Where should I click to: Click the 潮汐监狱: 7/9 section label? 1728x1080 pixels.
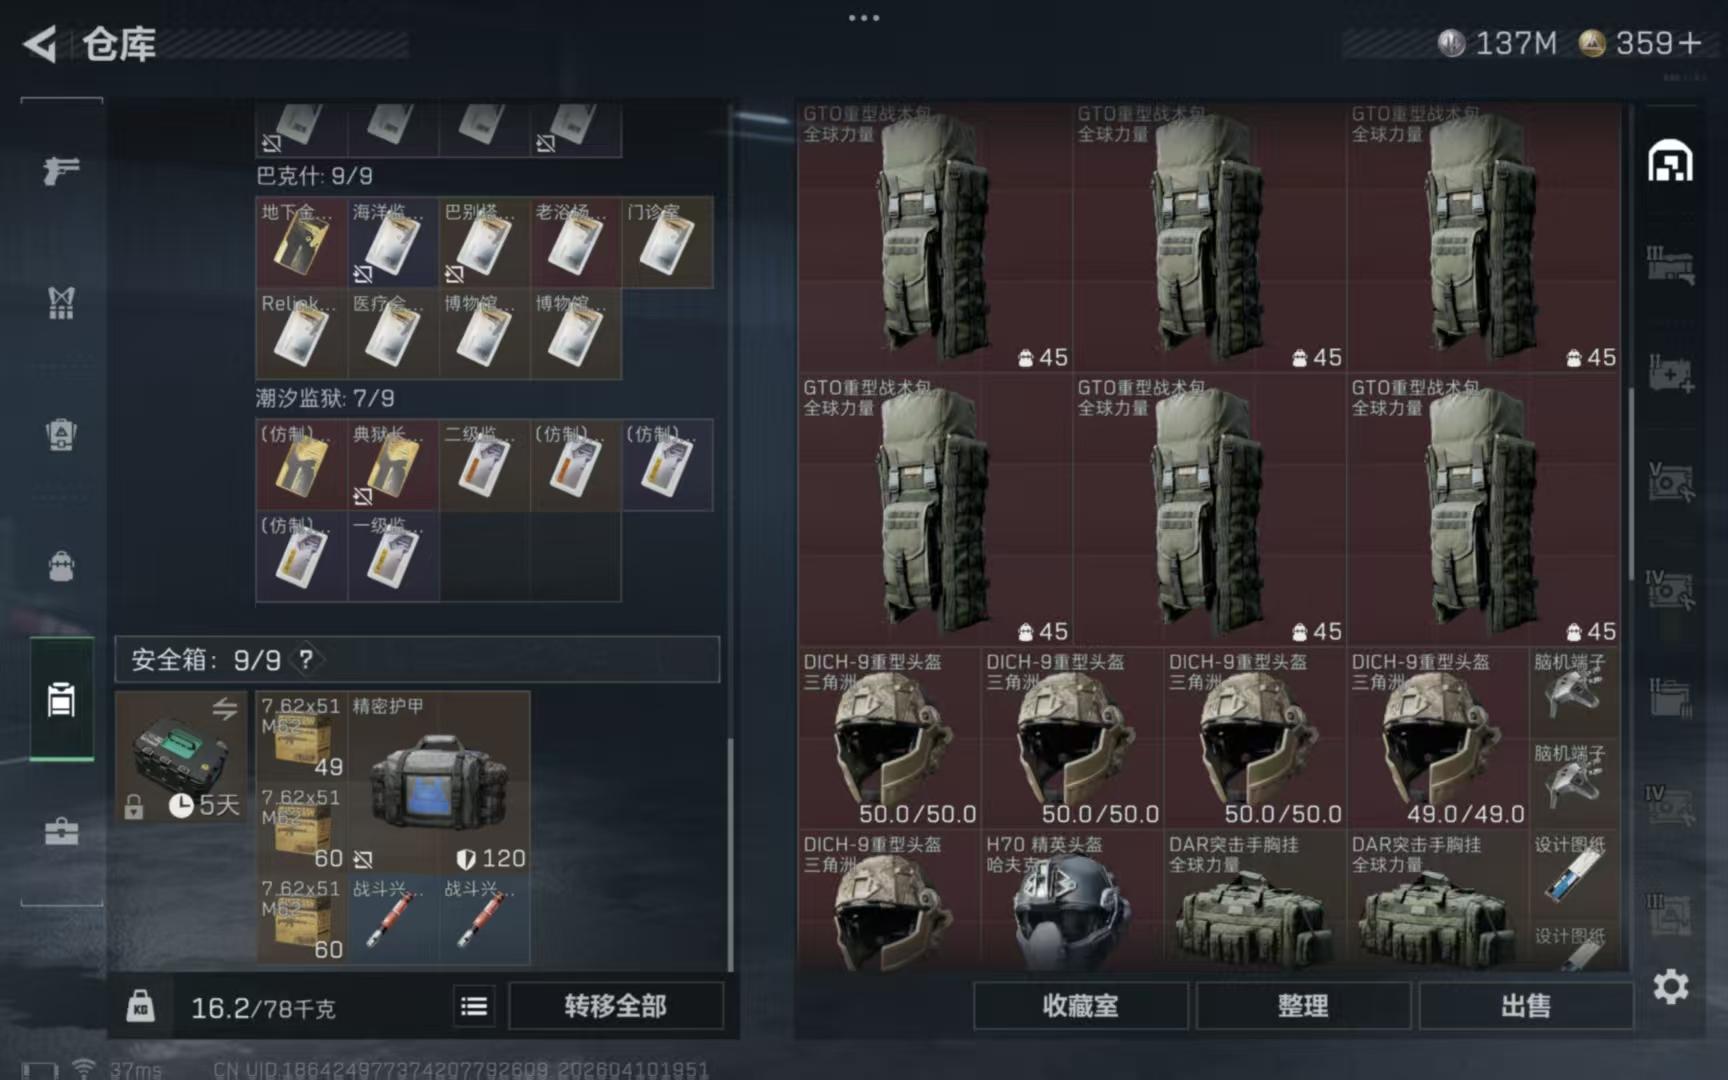325,398
